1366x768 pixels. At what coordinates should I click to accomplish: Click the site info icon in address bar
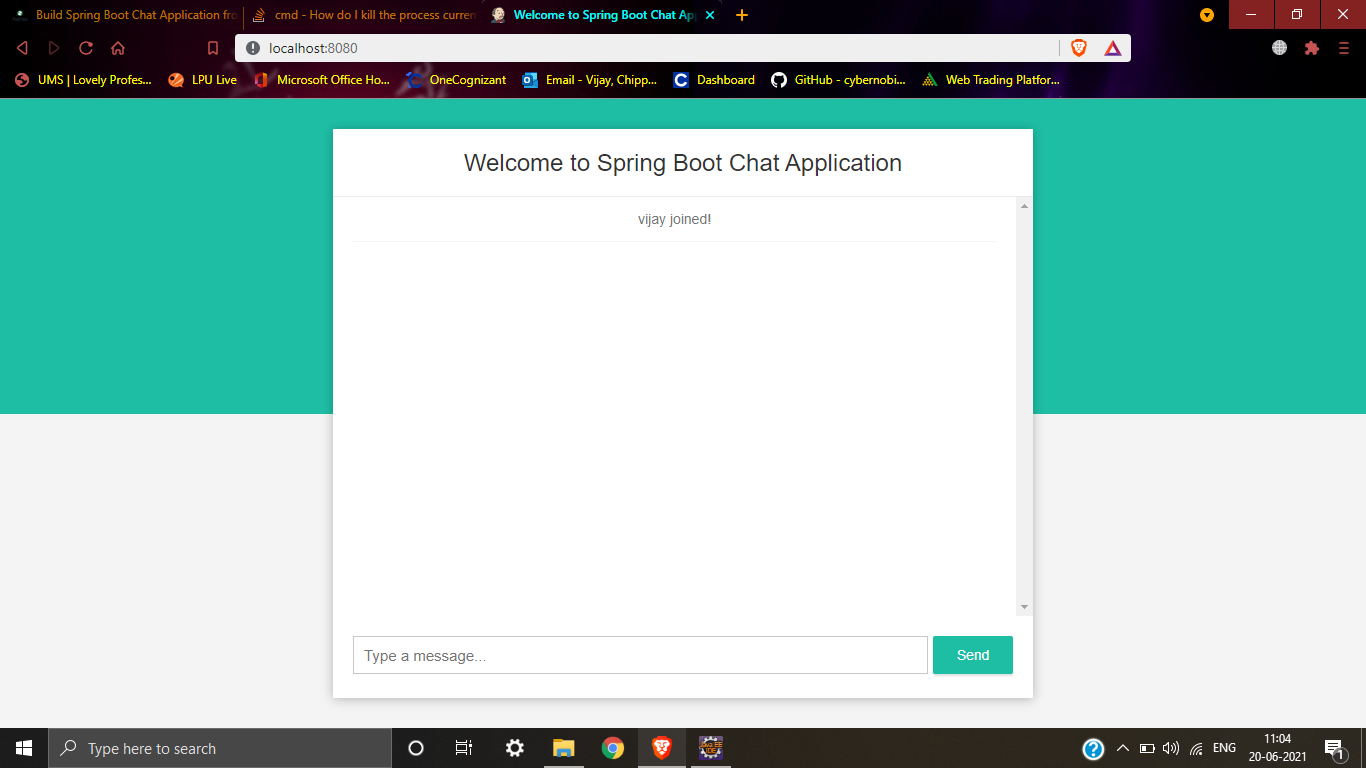click(252, 48)
